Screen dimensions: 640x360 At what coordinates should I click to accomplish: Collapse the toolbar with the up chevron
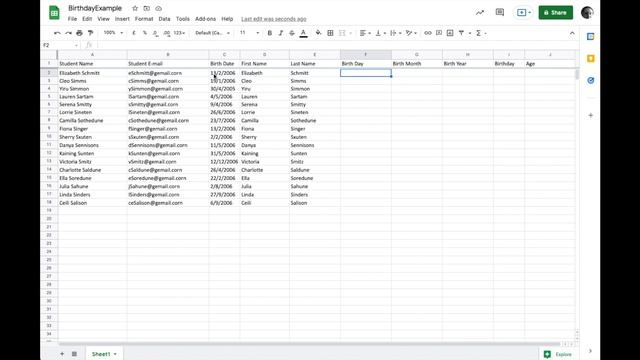pos(572,33)
